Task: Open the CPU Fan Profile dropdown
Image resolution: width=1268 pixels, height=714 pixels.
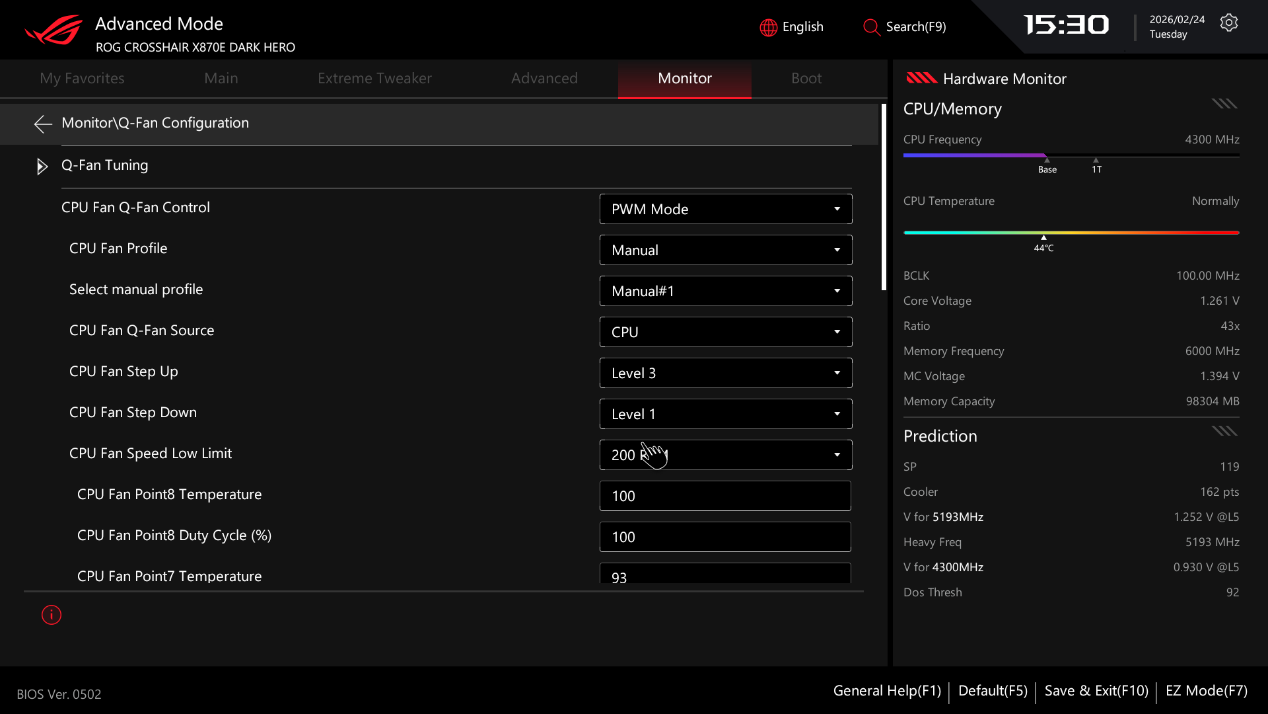Action: point(725,250)
